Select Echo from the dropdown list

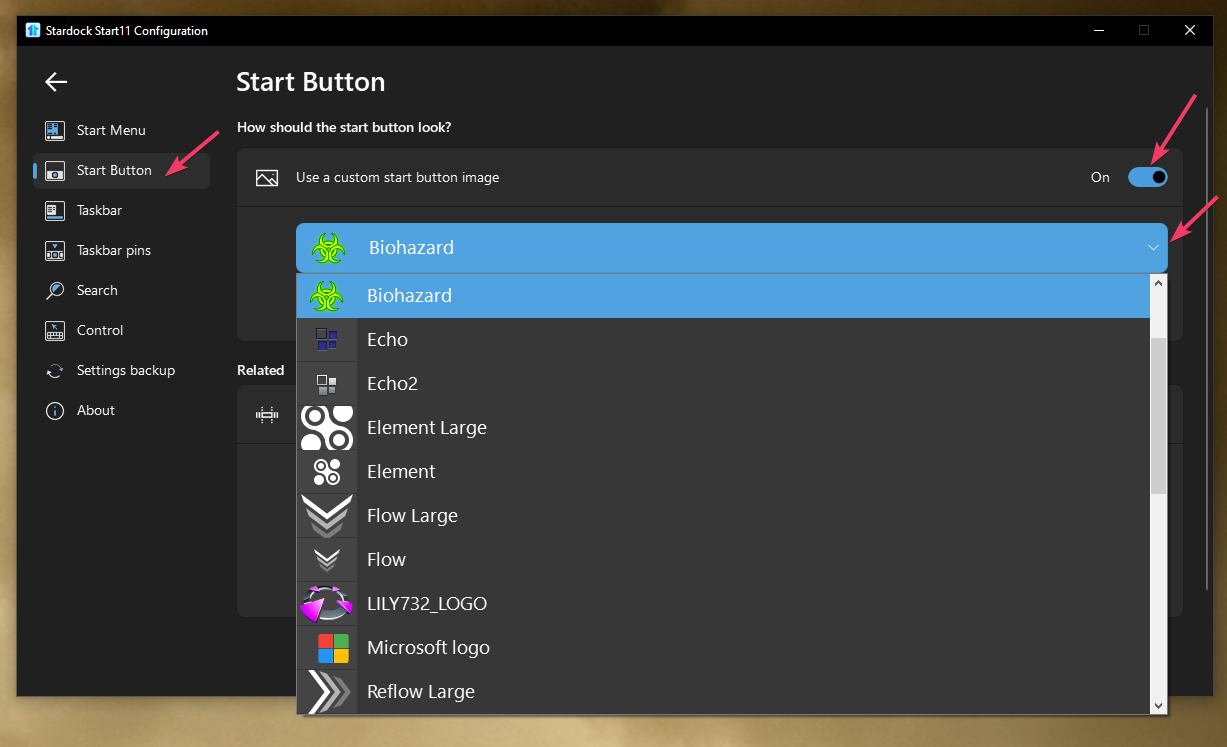click(387, 340)
